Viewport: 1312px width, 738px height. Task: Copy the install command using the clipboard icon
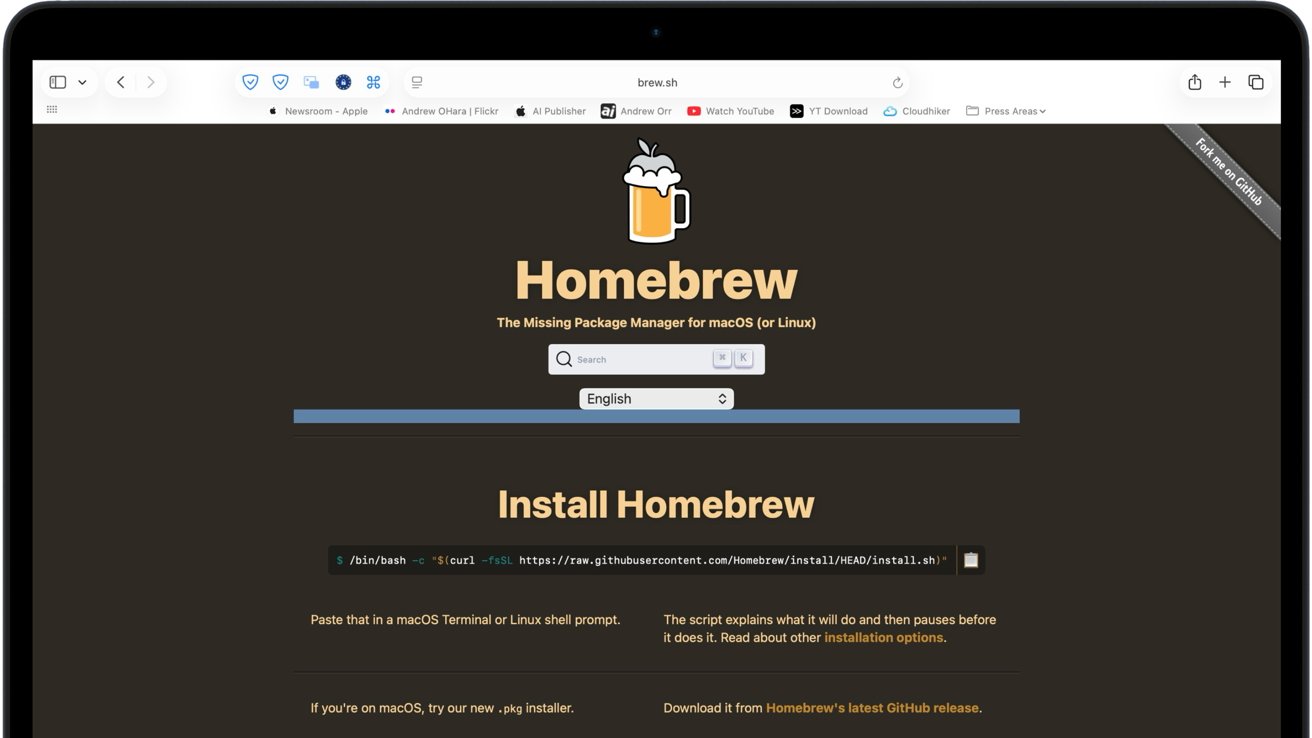tap(970, 560)
